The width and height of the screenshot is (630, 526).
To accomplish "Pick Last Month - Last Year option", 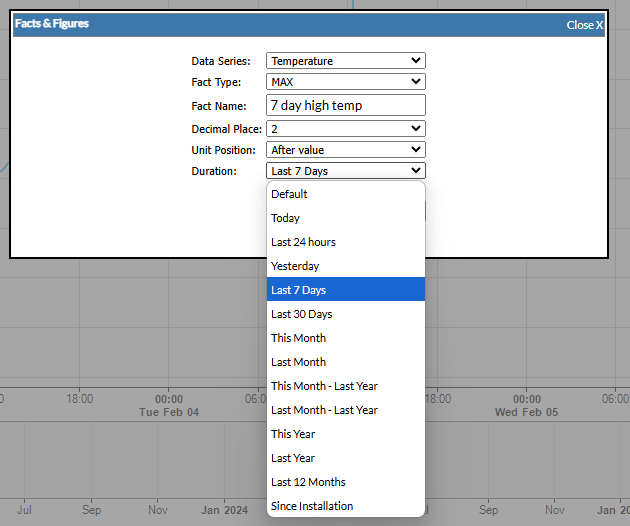I will pyautogui.click(x=345, y=410).
